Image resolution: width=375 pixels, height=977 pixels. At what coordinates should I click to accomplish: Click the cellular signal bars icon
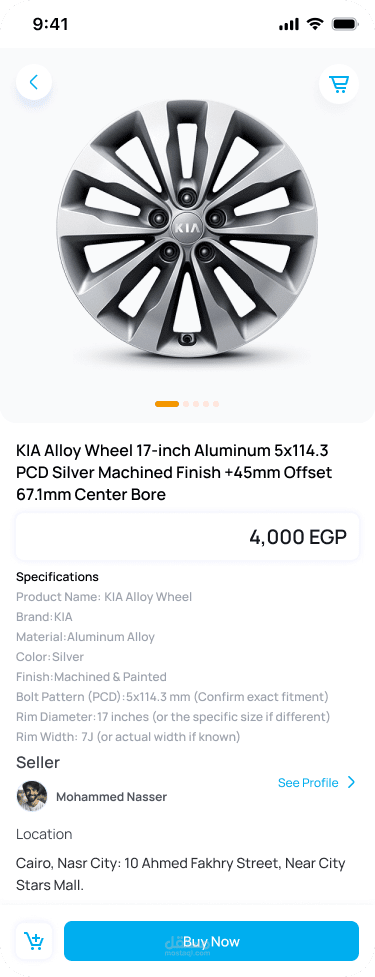pos(289,25)
